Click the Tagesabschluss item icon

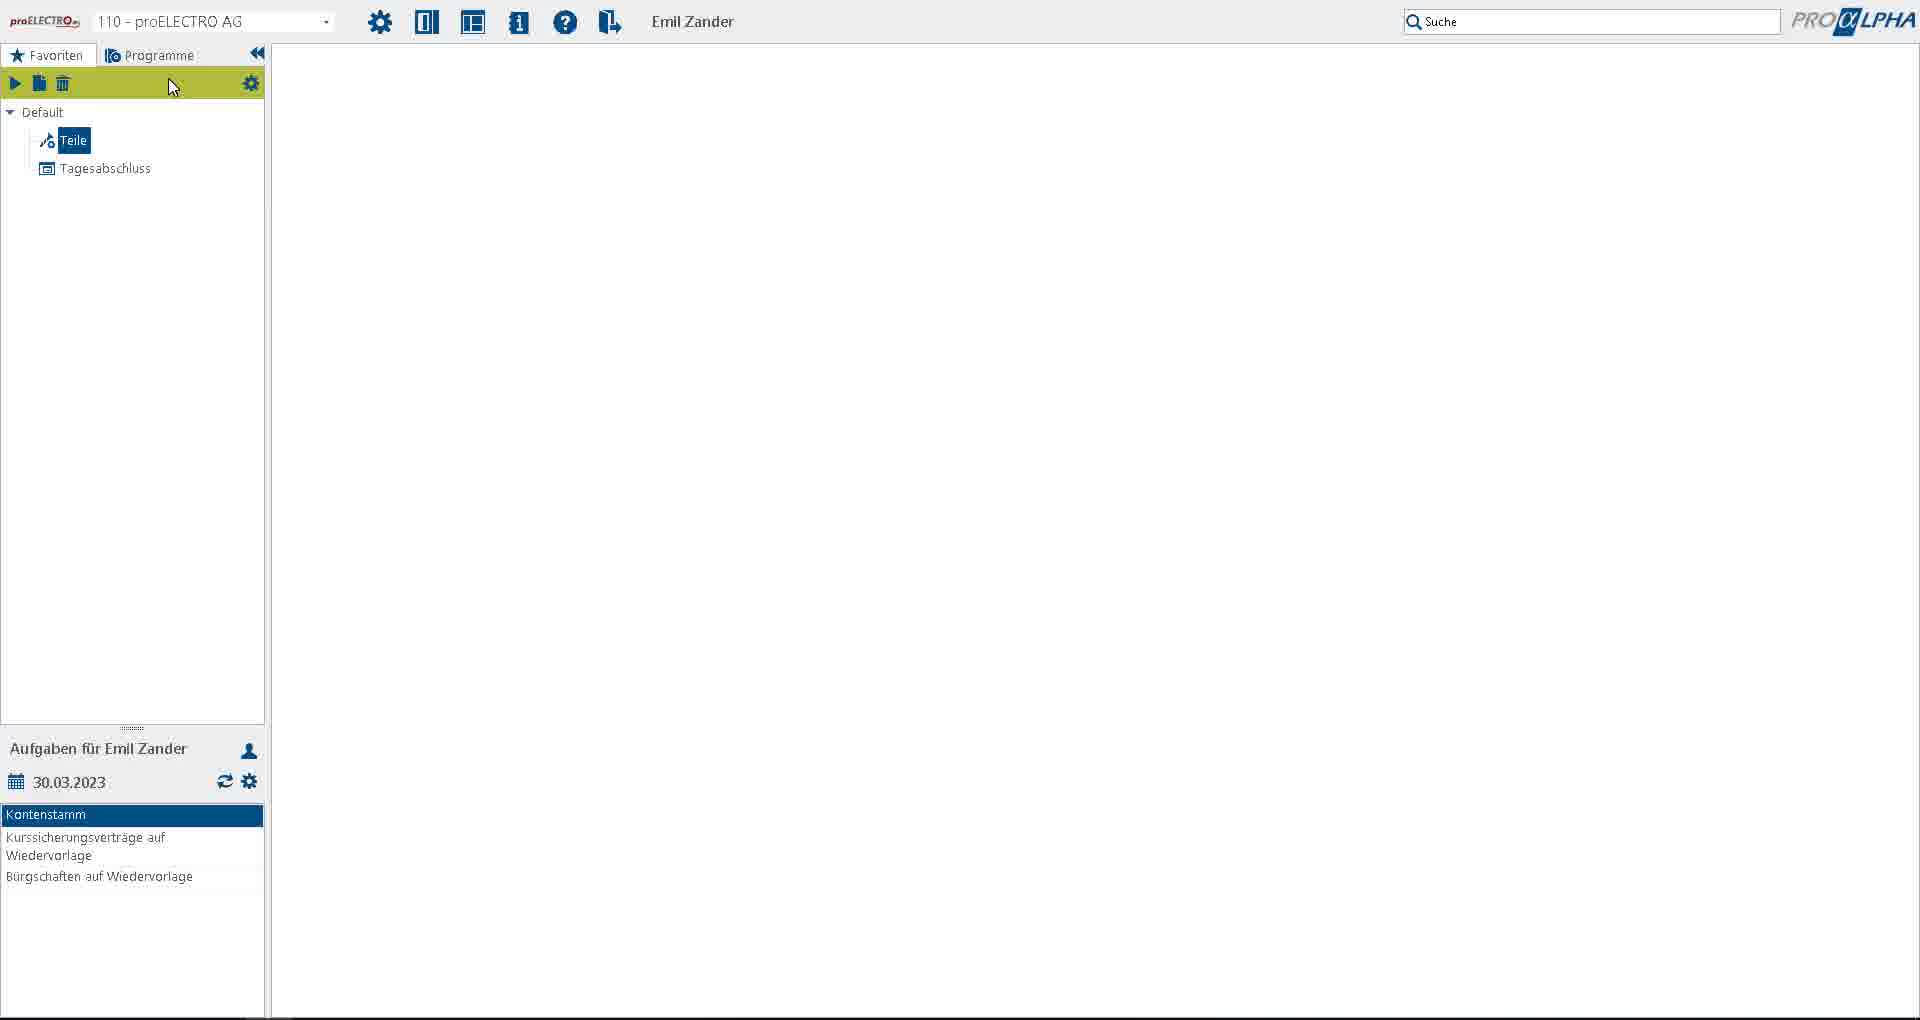coord(47,168)
